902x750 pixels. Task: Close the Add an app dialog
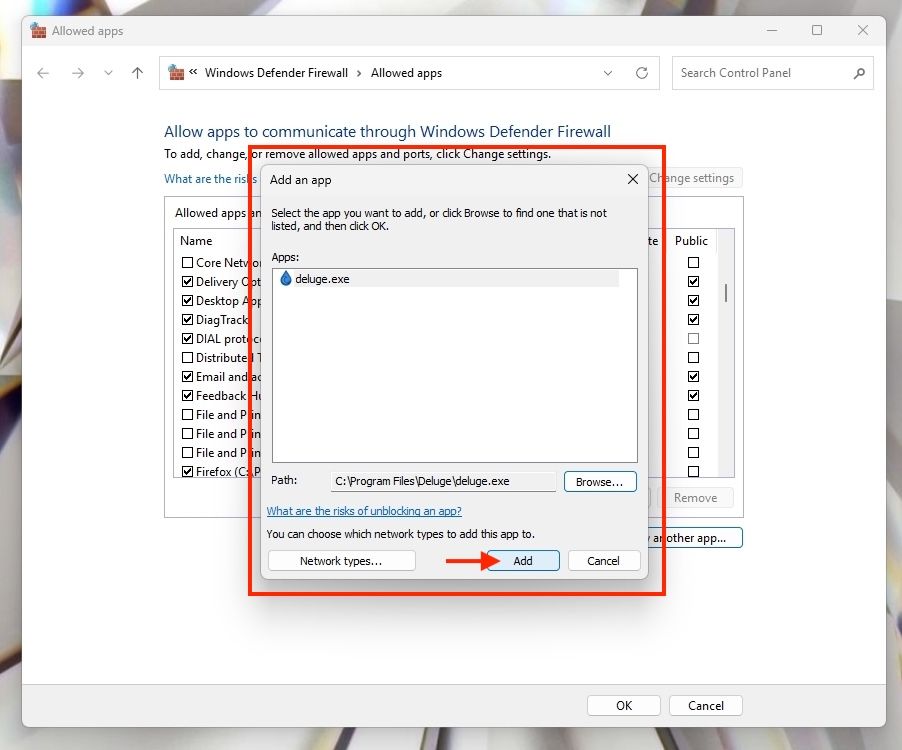(x=632, y=179)
